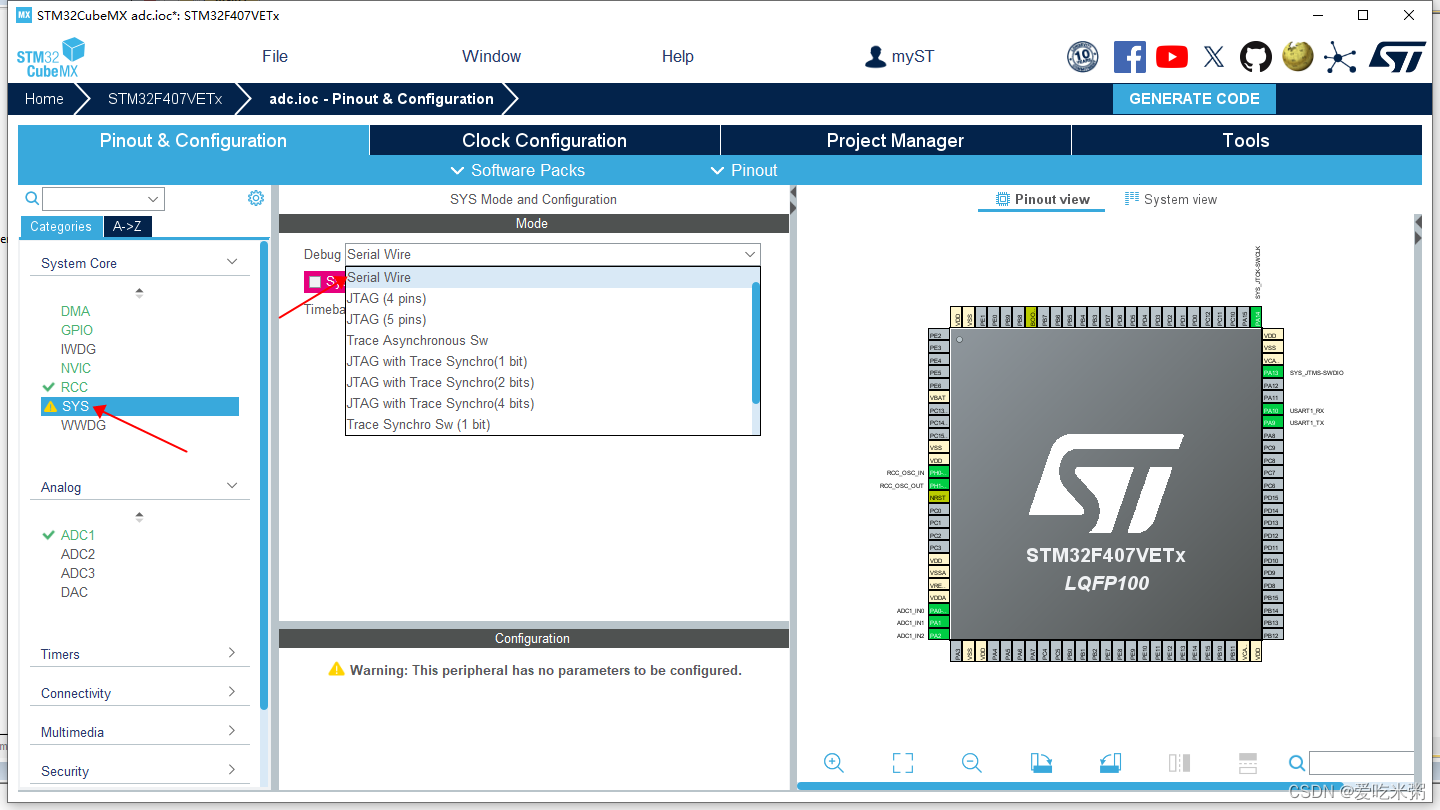This screenshot has width=1440, height=810.
Task: Open the Debug mode dropdown
Action: pos(552,254)
